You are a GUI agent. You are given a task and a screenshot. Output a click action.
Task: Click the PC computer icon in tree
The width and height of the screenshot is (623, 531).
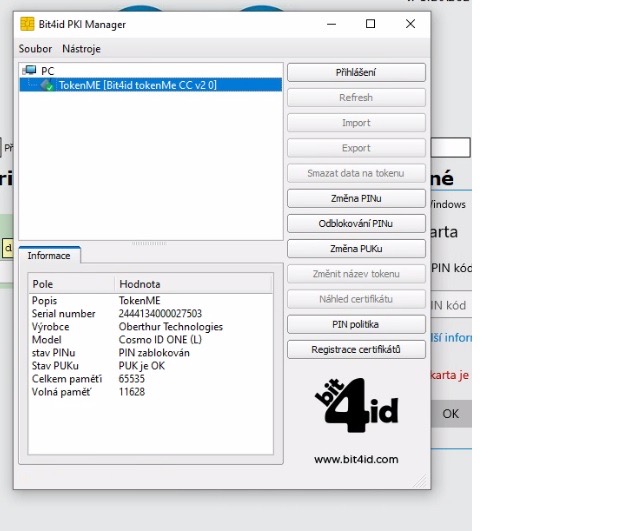pos(30,71)
